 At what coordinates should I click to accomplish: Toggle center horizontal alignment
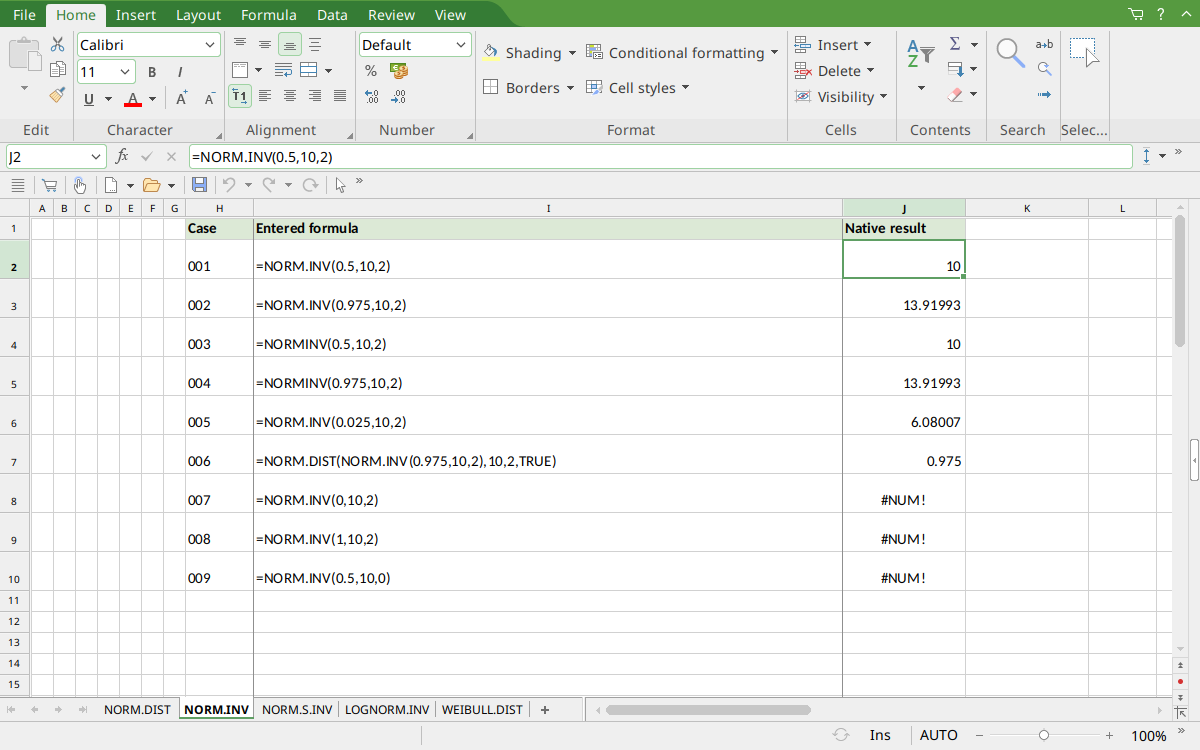click(x=290, y=96)
